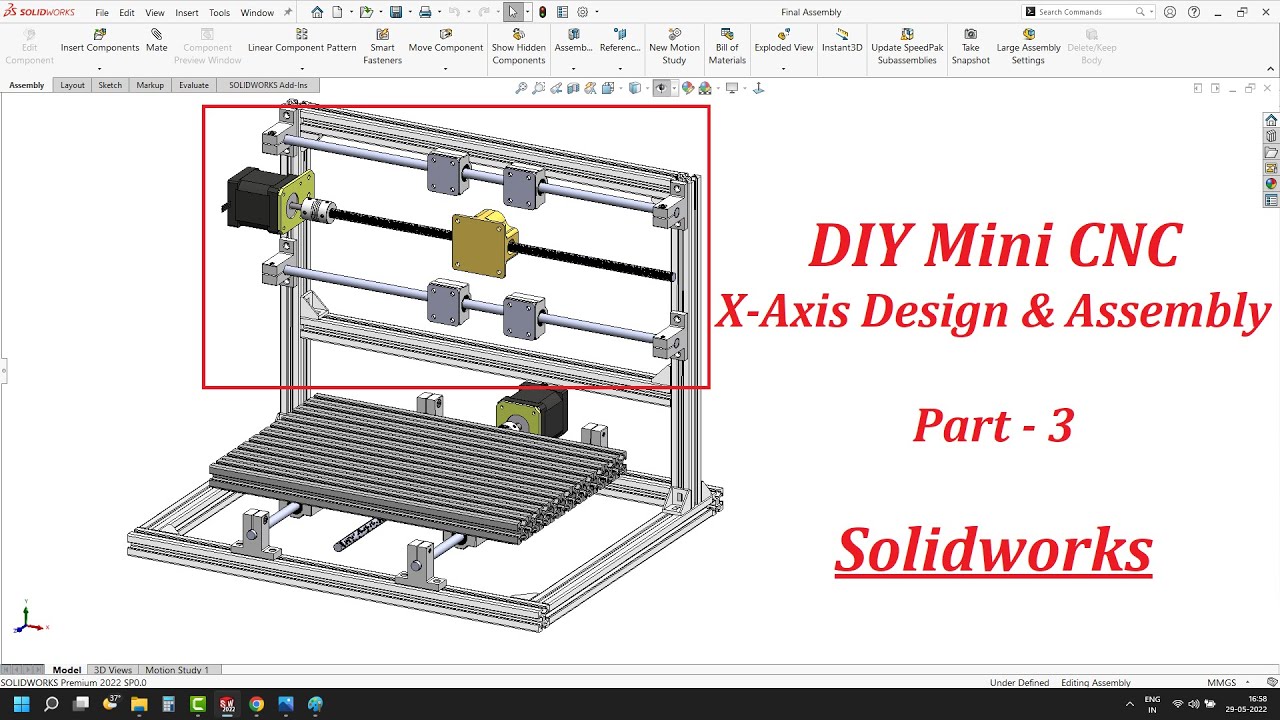Image resolution: width=1280 pixels, height=720 pixels.
Task: Expand the Linear Component Pattern dropdown arrow
Action: (302, 69)
